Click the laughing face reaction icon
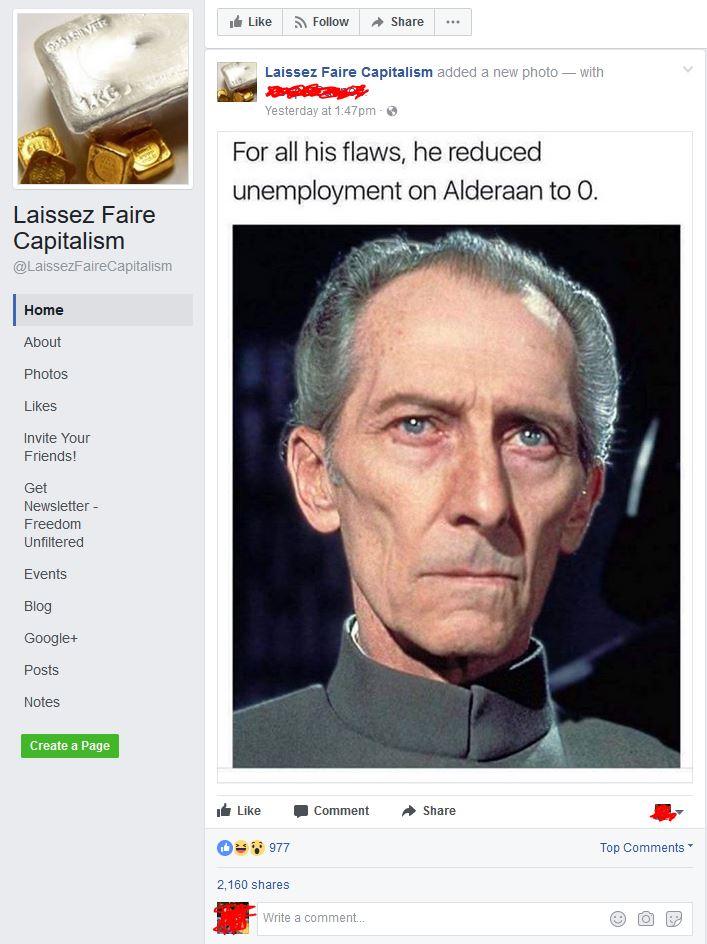 tap(241, 848)
